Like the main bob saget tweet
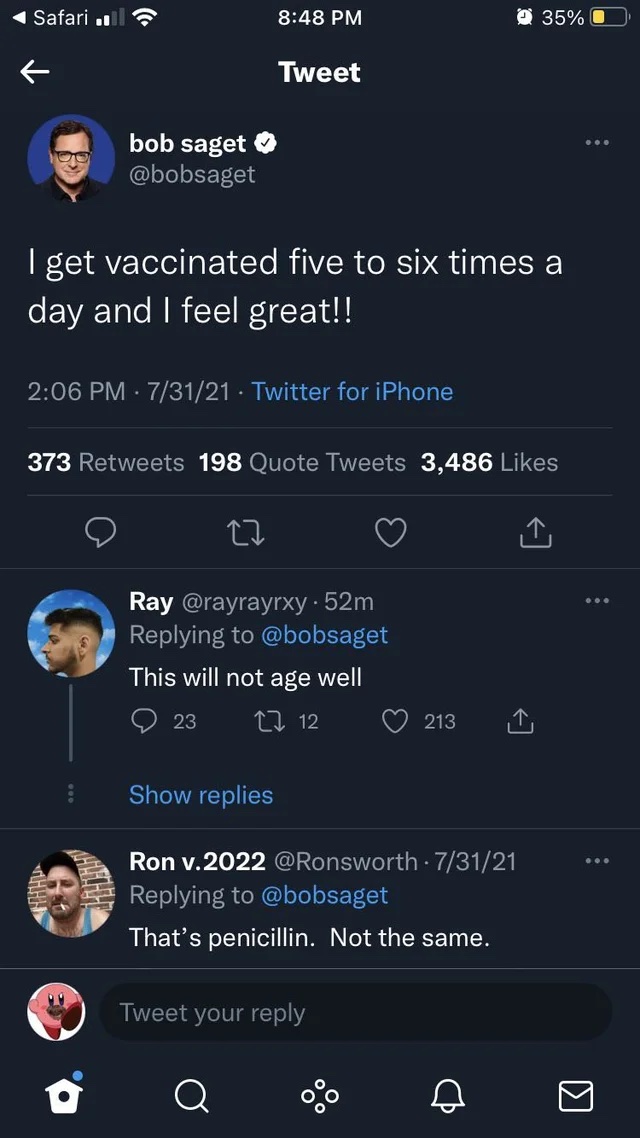The image size is (640, 1138). pyautogui.click(x=390, y=533)
